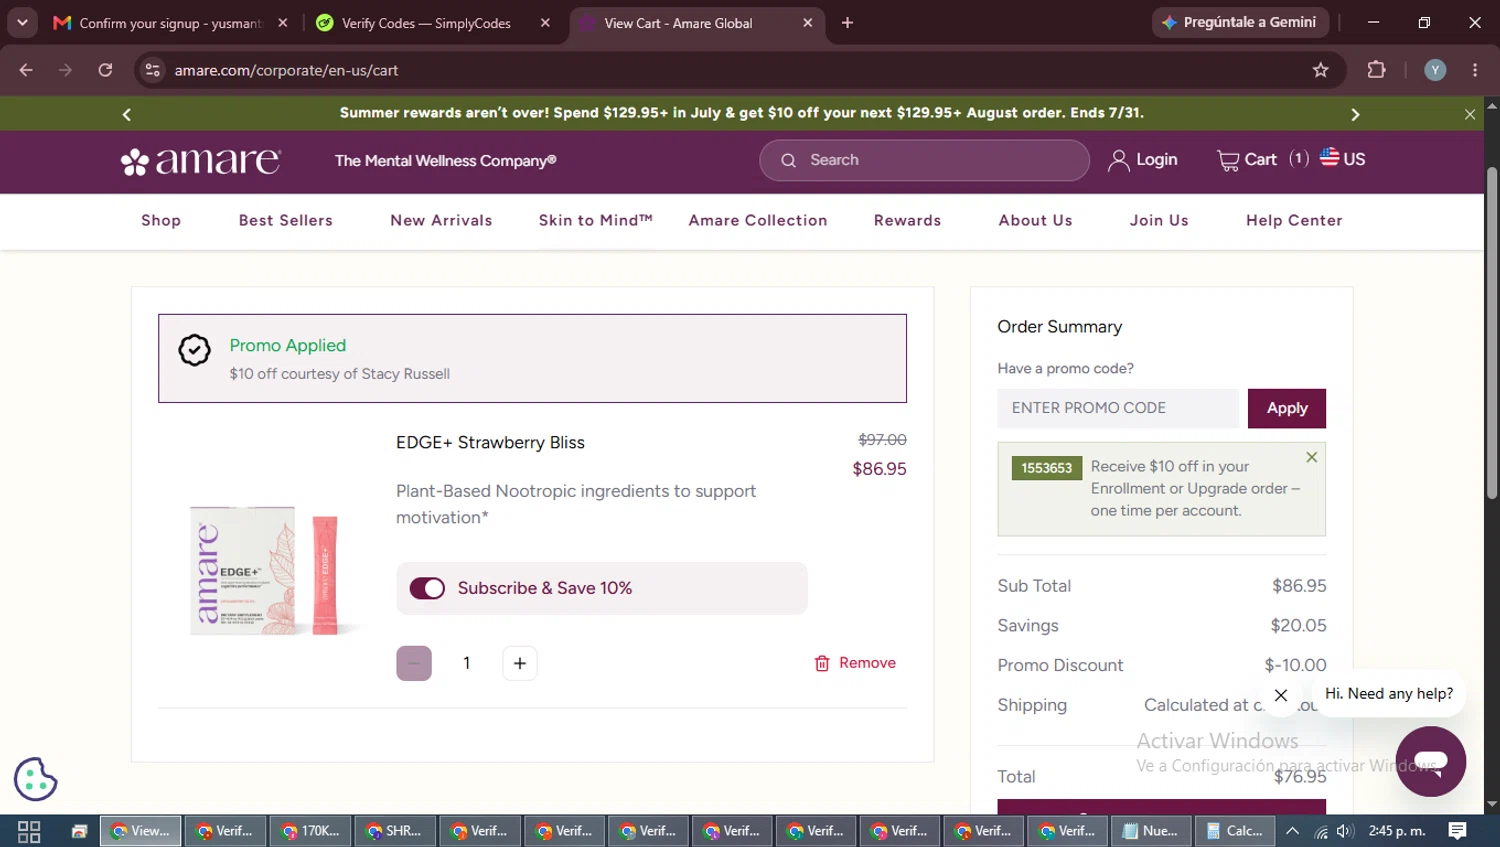Switch to the 170K... Chrome taskbar window
The height and width of the screenshot is (847, 1500).
311,831
